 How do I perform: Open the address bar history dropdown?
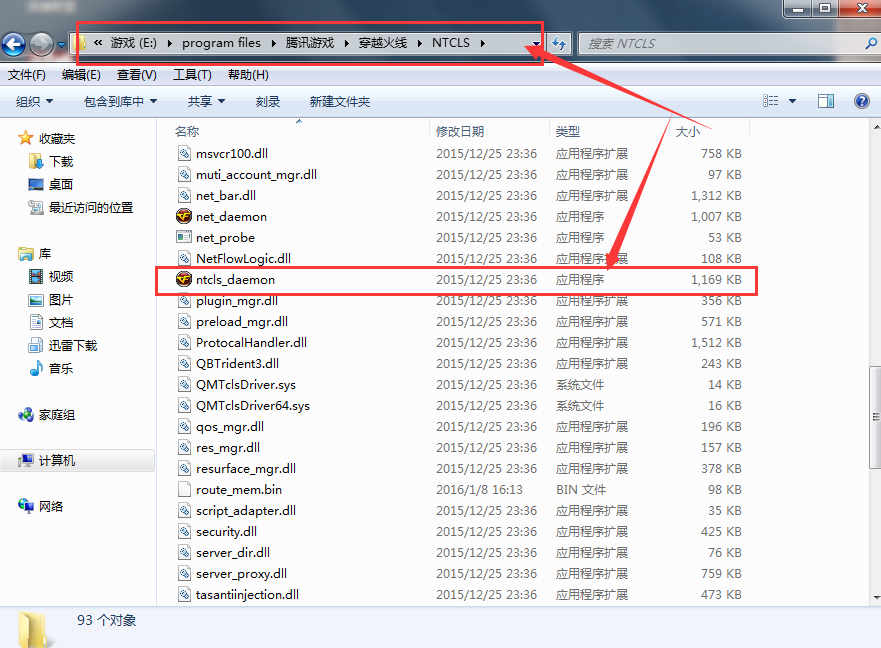pos(536,43)
